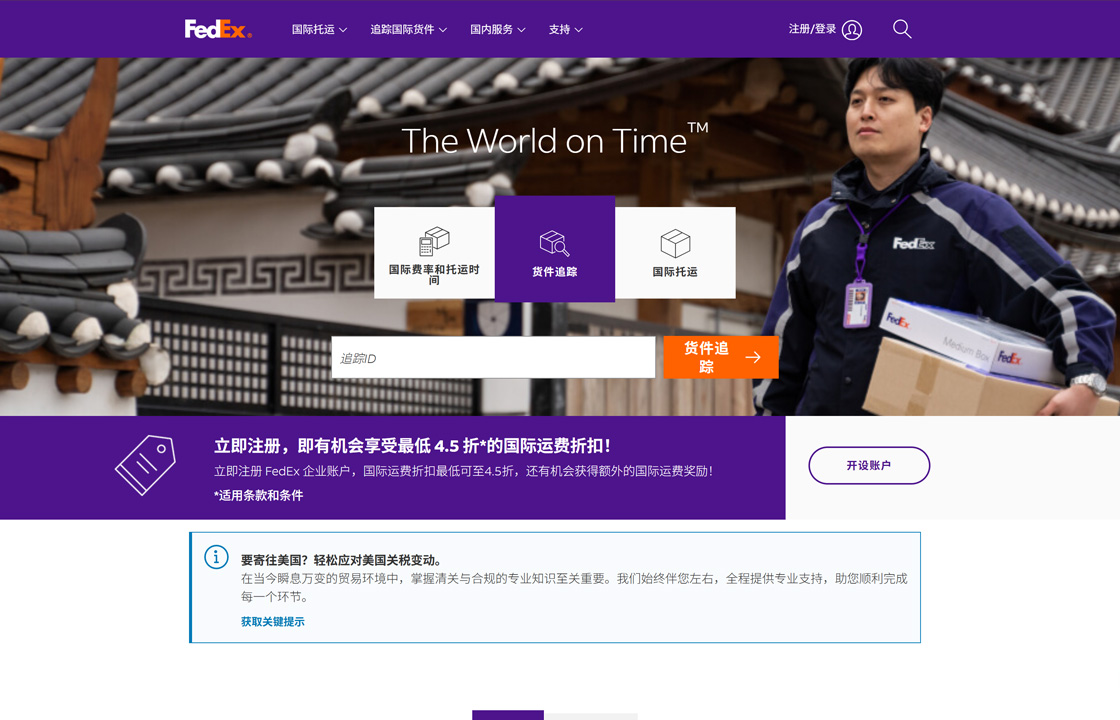This screenshot has width=1120, height=720.
Task: Select the 国际托运 box tile
Action: [675, 253]
